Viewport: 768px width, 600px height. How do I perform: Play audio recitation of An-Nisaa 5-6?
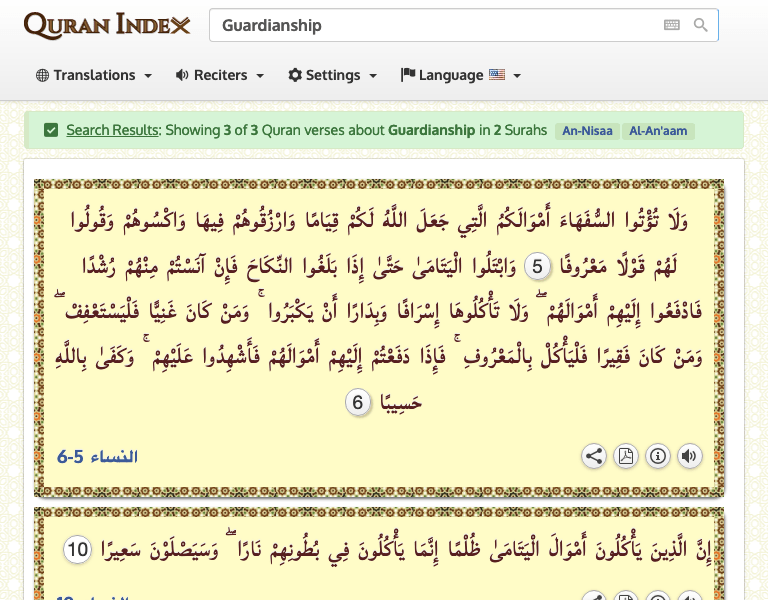point(689,456)
